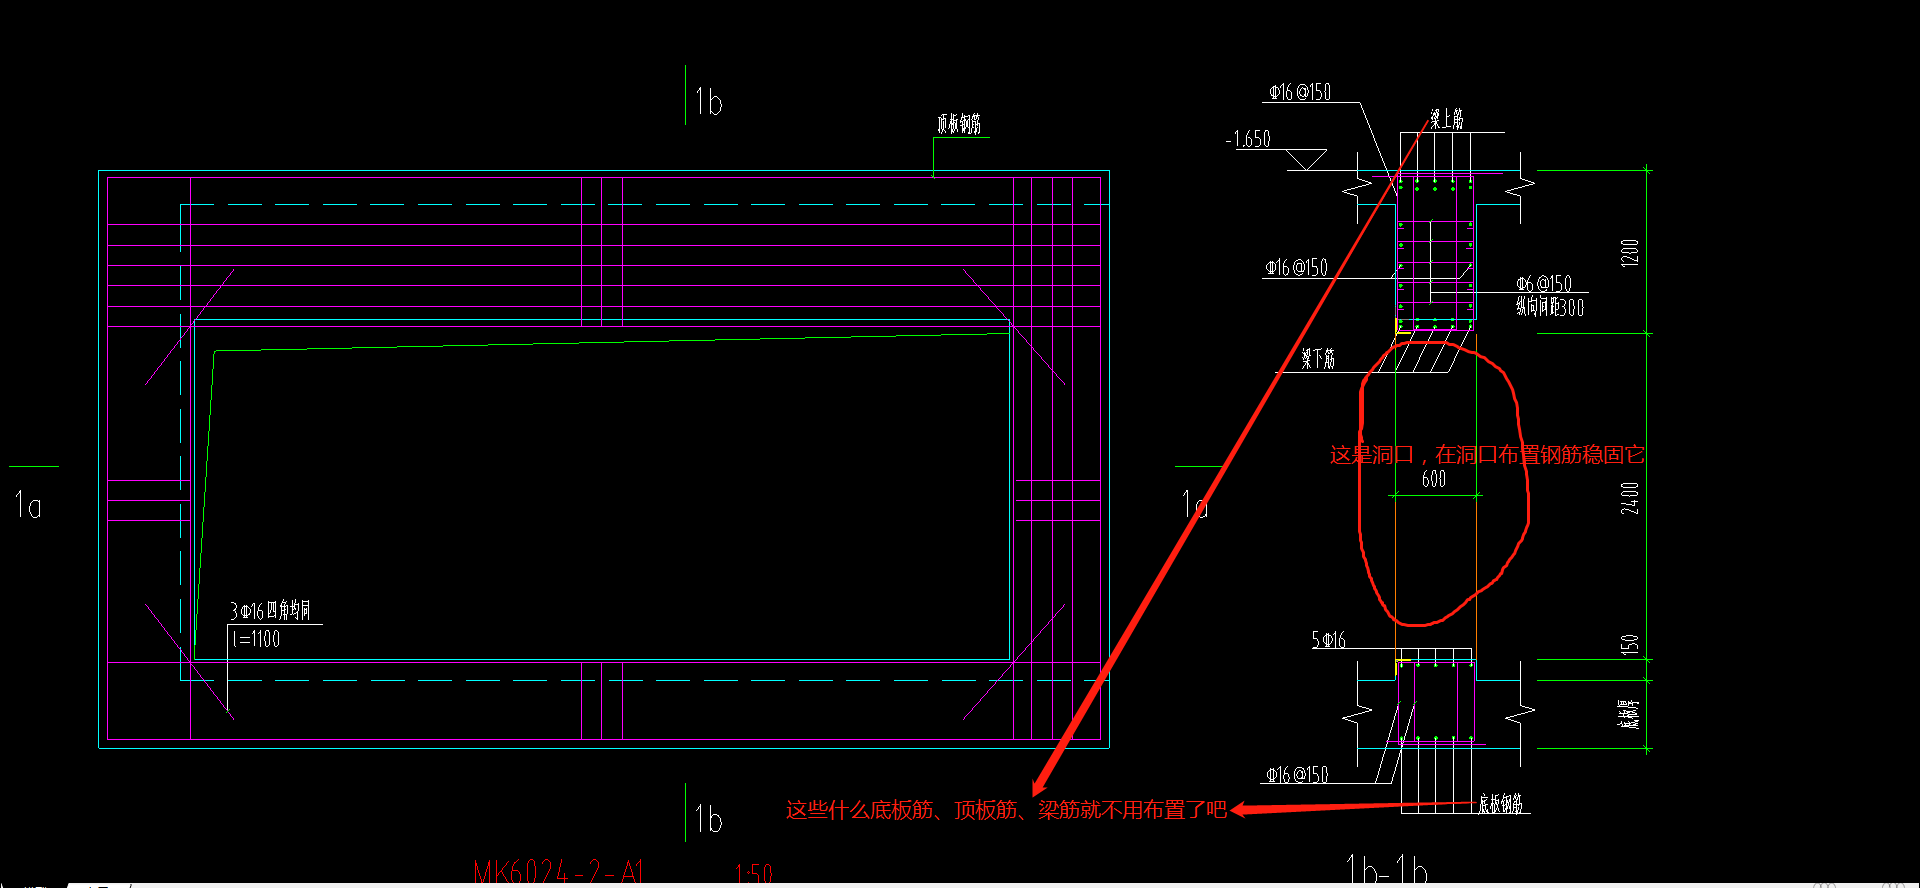This screenshot has width=1920, height=888.
Task: Select the 2400 vertical dimension
Action: [x=1630, y=497]
